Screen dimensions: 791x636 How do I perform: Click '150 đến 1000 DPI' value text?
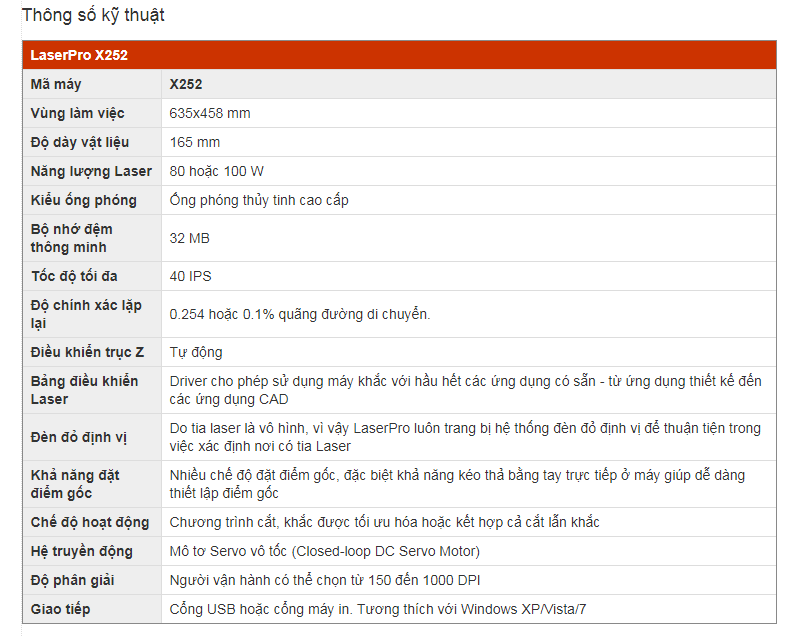(x=424, y=580)
